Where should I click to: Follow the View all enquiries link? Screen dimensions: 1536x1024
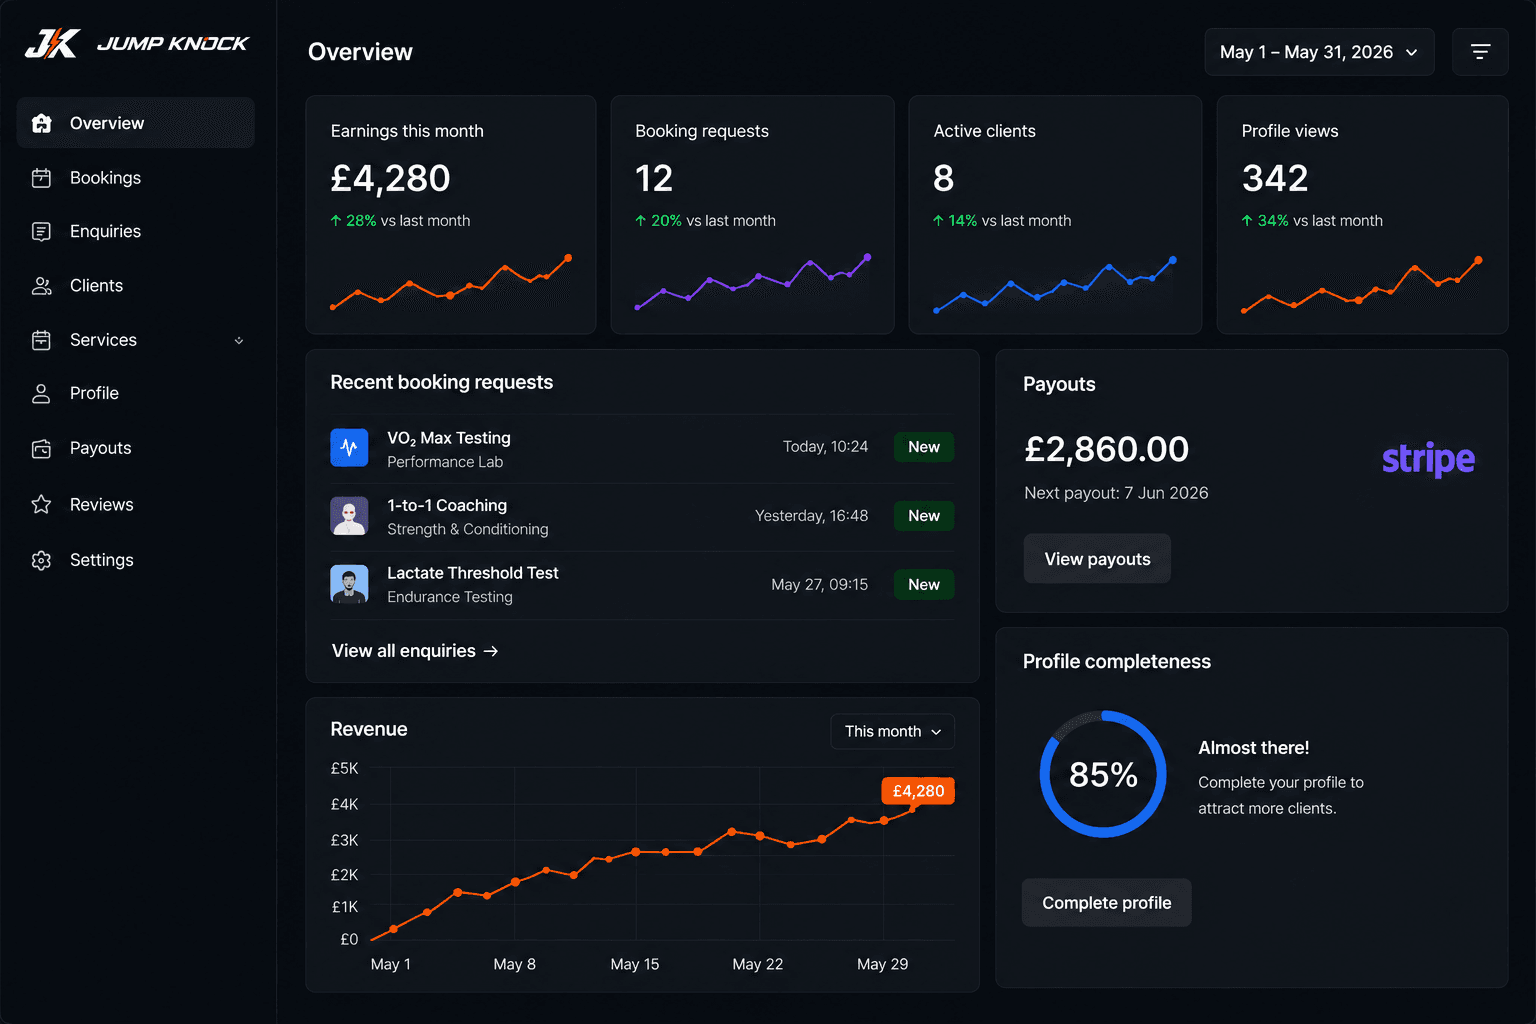(415, 651)
